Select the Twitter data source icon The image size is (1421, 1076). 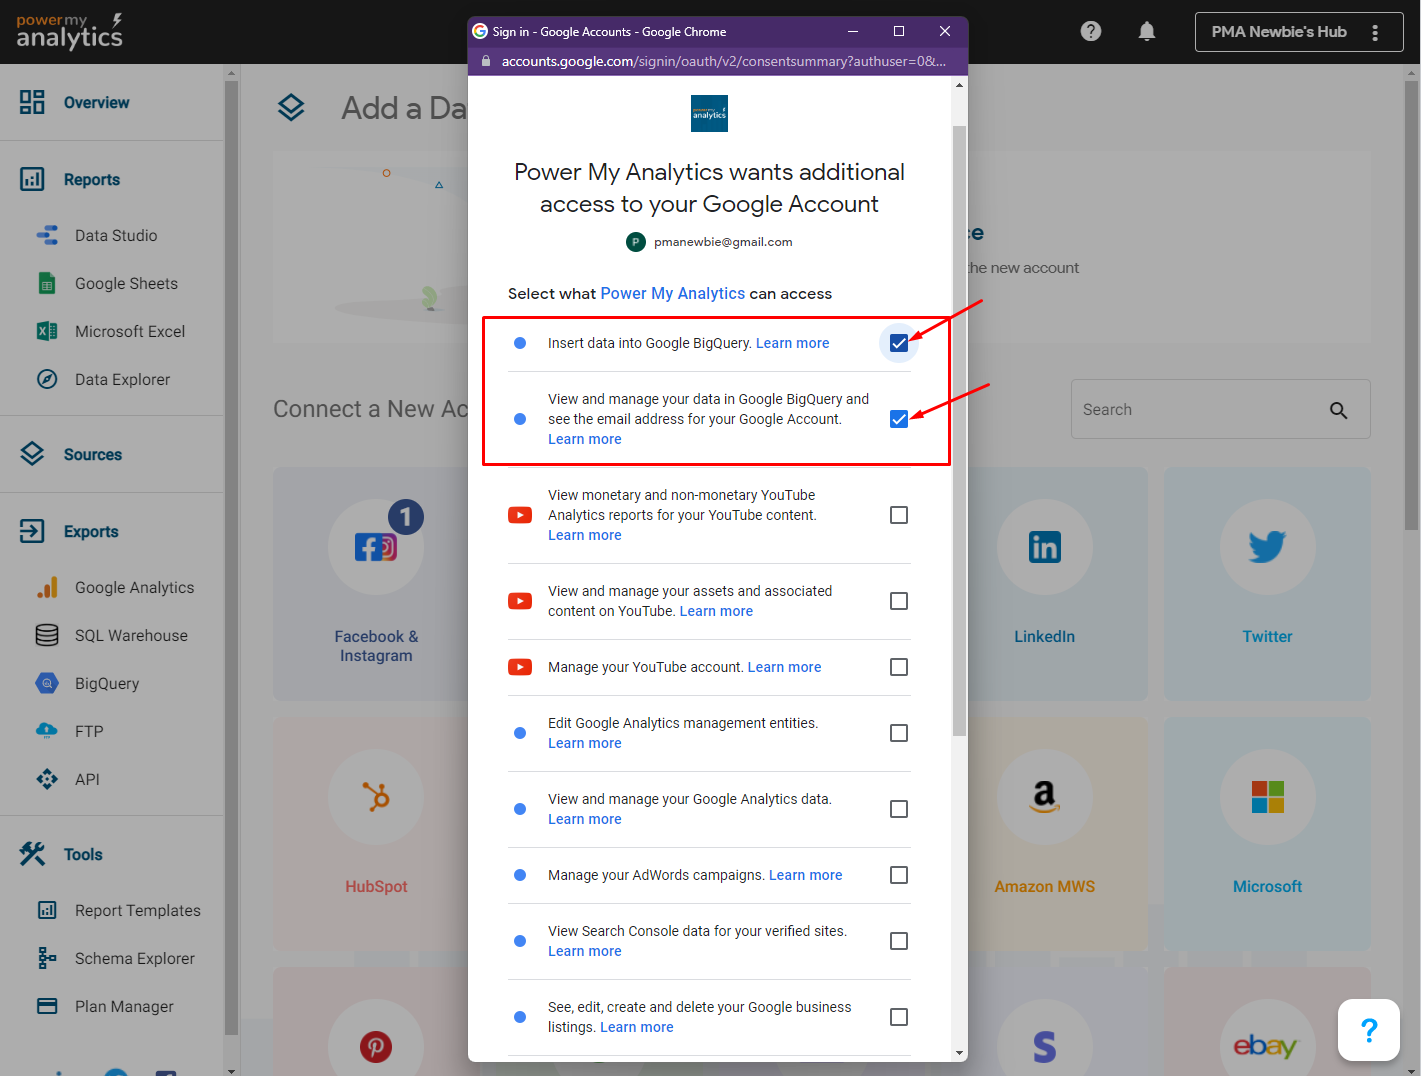coord(1267,548)
